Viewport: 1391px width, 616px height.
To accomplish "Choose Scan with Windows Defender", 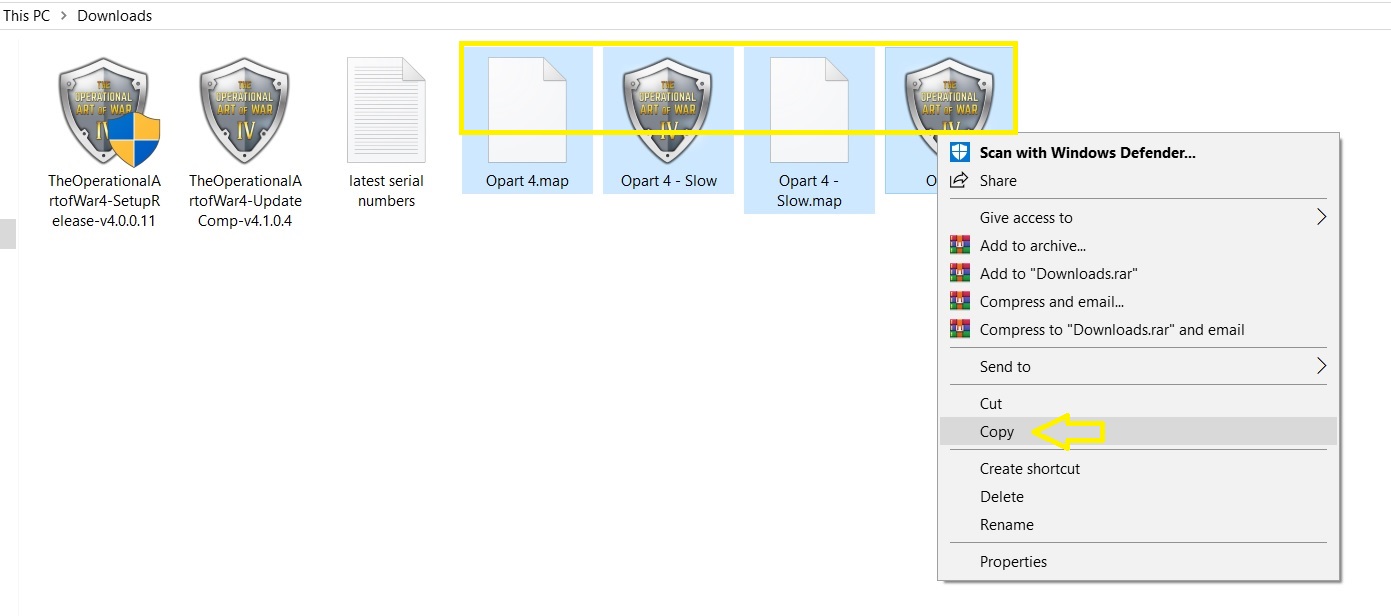I will 1138,153.
